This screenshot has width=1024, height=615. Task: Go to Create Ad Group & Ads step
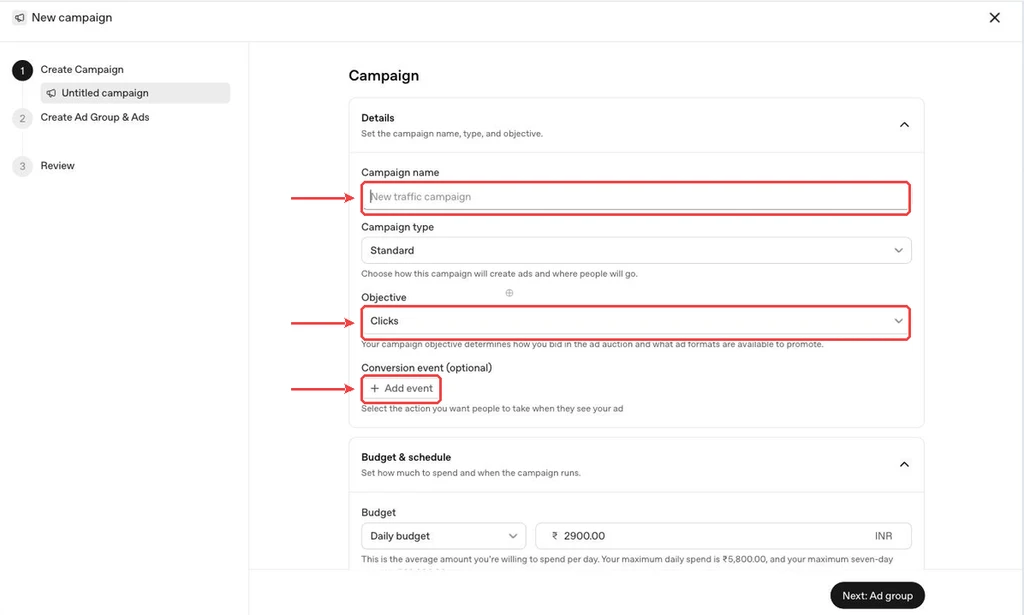pos(95,118)
